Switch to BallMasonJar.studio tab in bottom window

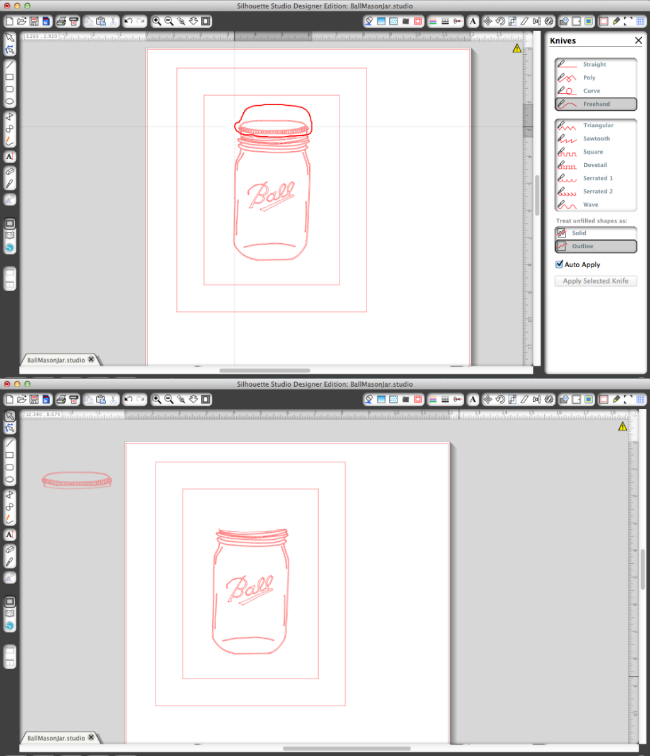coord(56,738)
